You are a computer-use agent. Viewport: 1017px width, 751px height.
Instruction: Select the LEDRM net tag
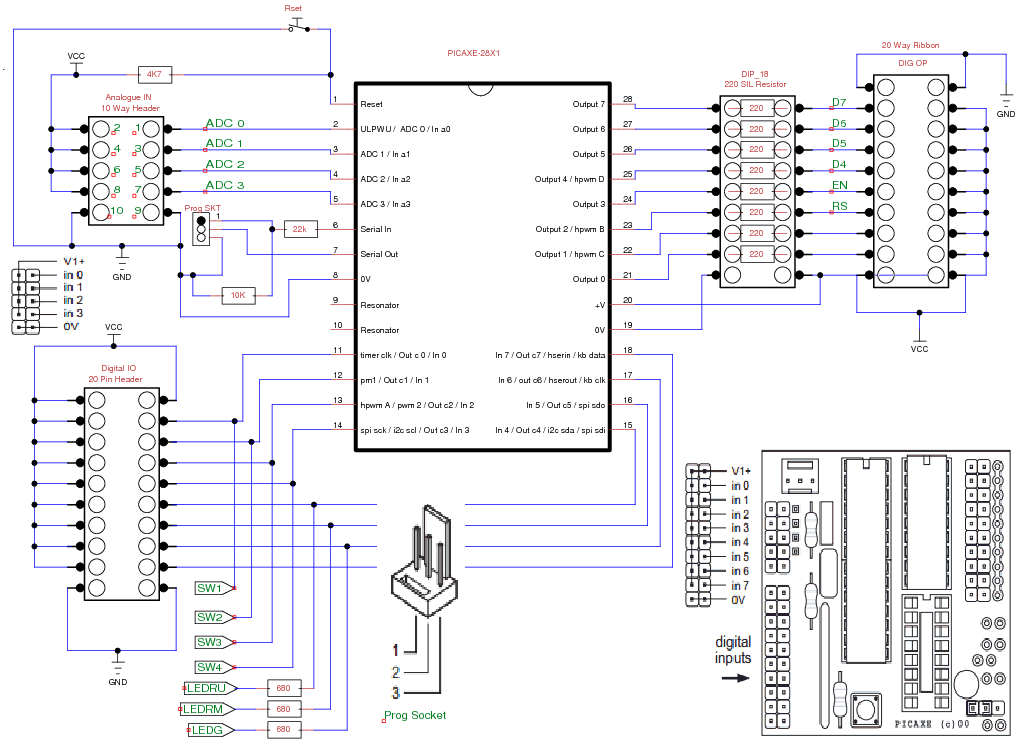click(208, 709)
